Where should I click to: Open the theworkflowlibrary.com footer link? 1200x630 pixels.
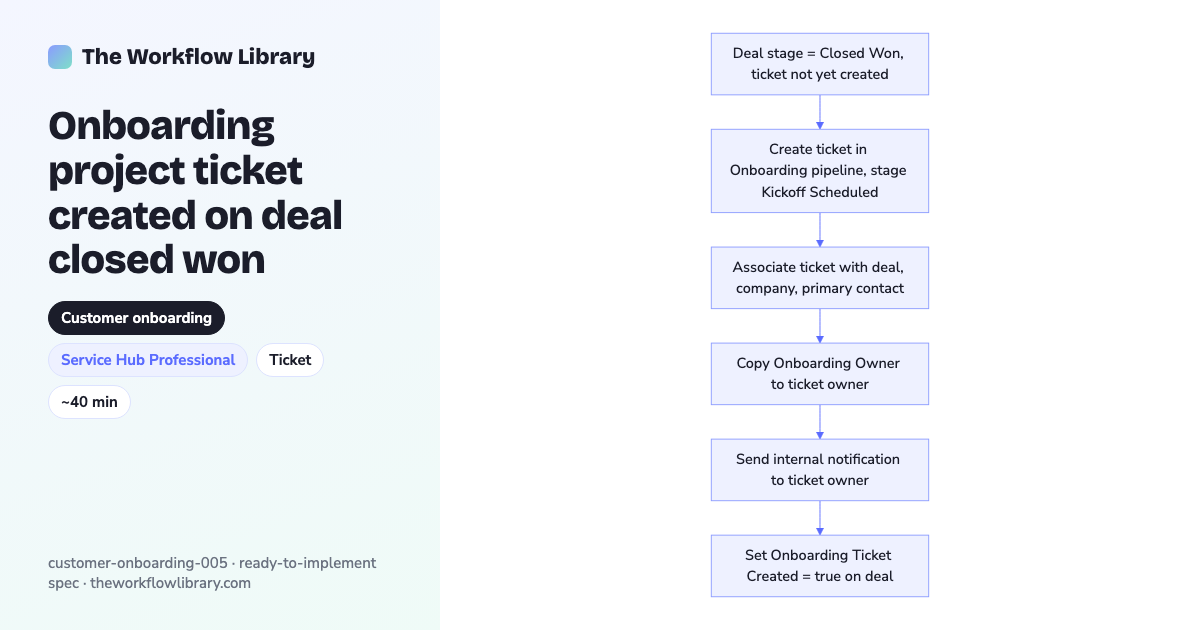(170, 583)
